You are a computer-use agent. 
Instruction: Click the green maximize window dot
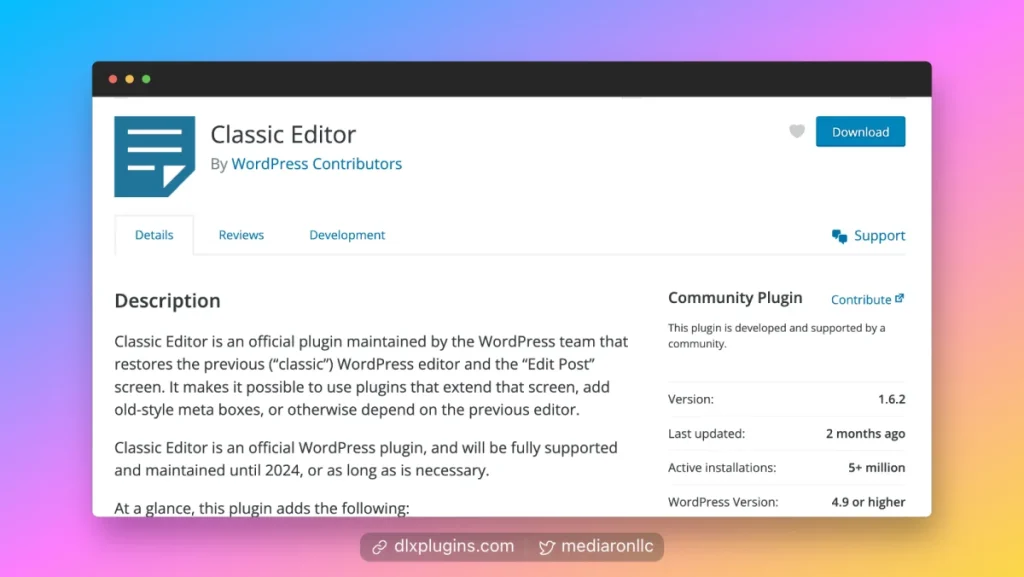tap(146, 79)
